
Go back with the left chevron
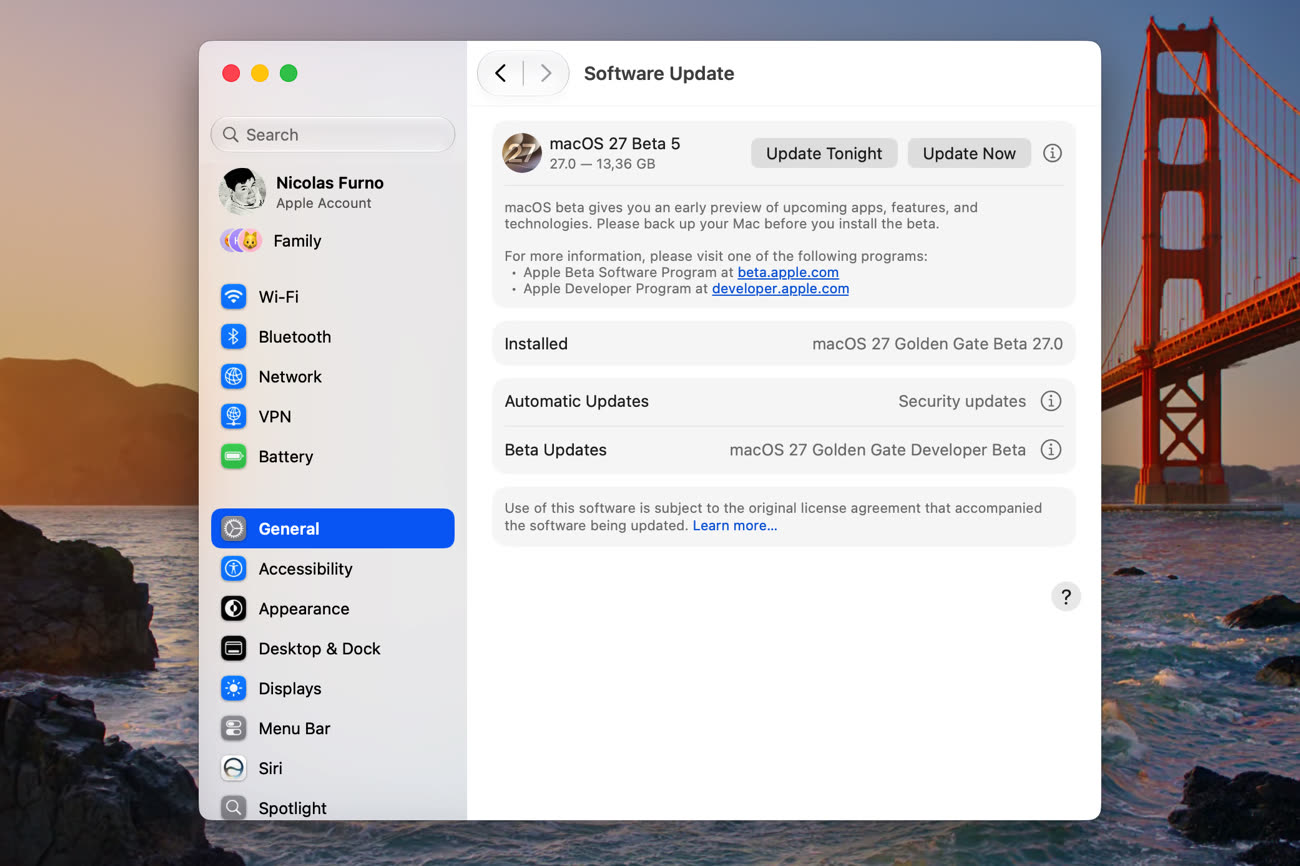(501, 73)
